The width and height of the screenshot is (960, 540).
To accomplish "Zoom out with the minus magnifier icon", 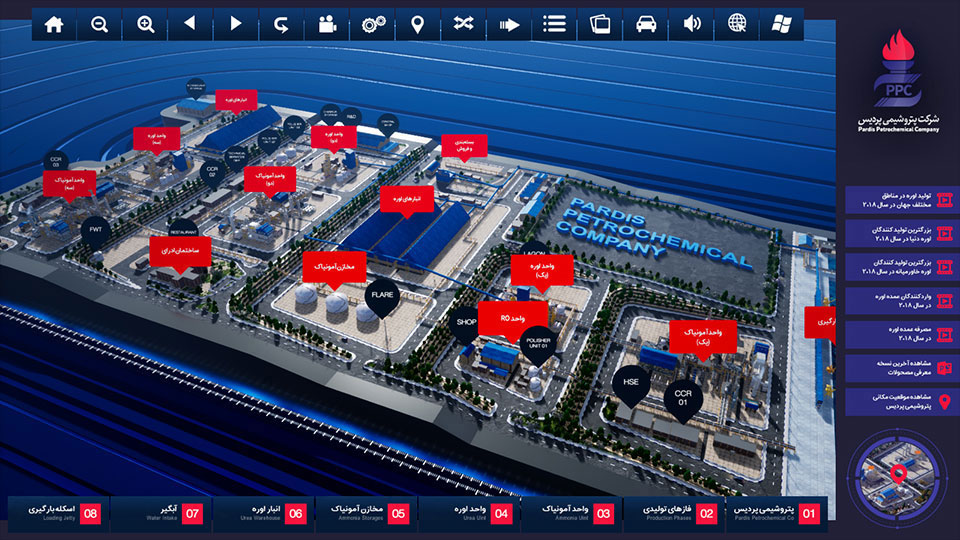I will coord(99,24).
